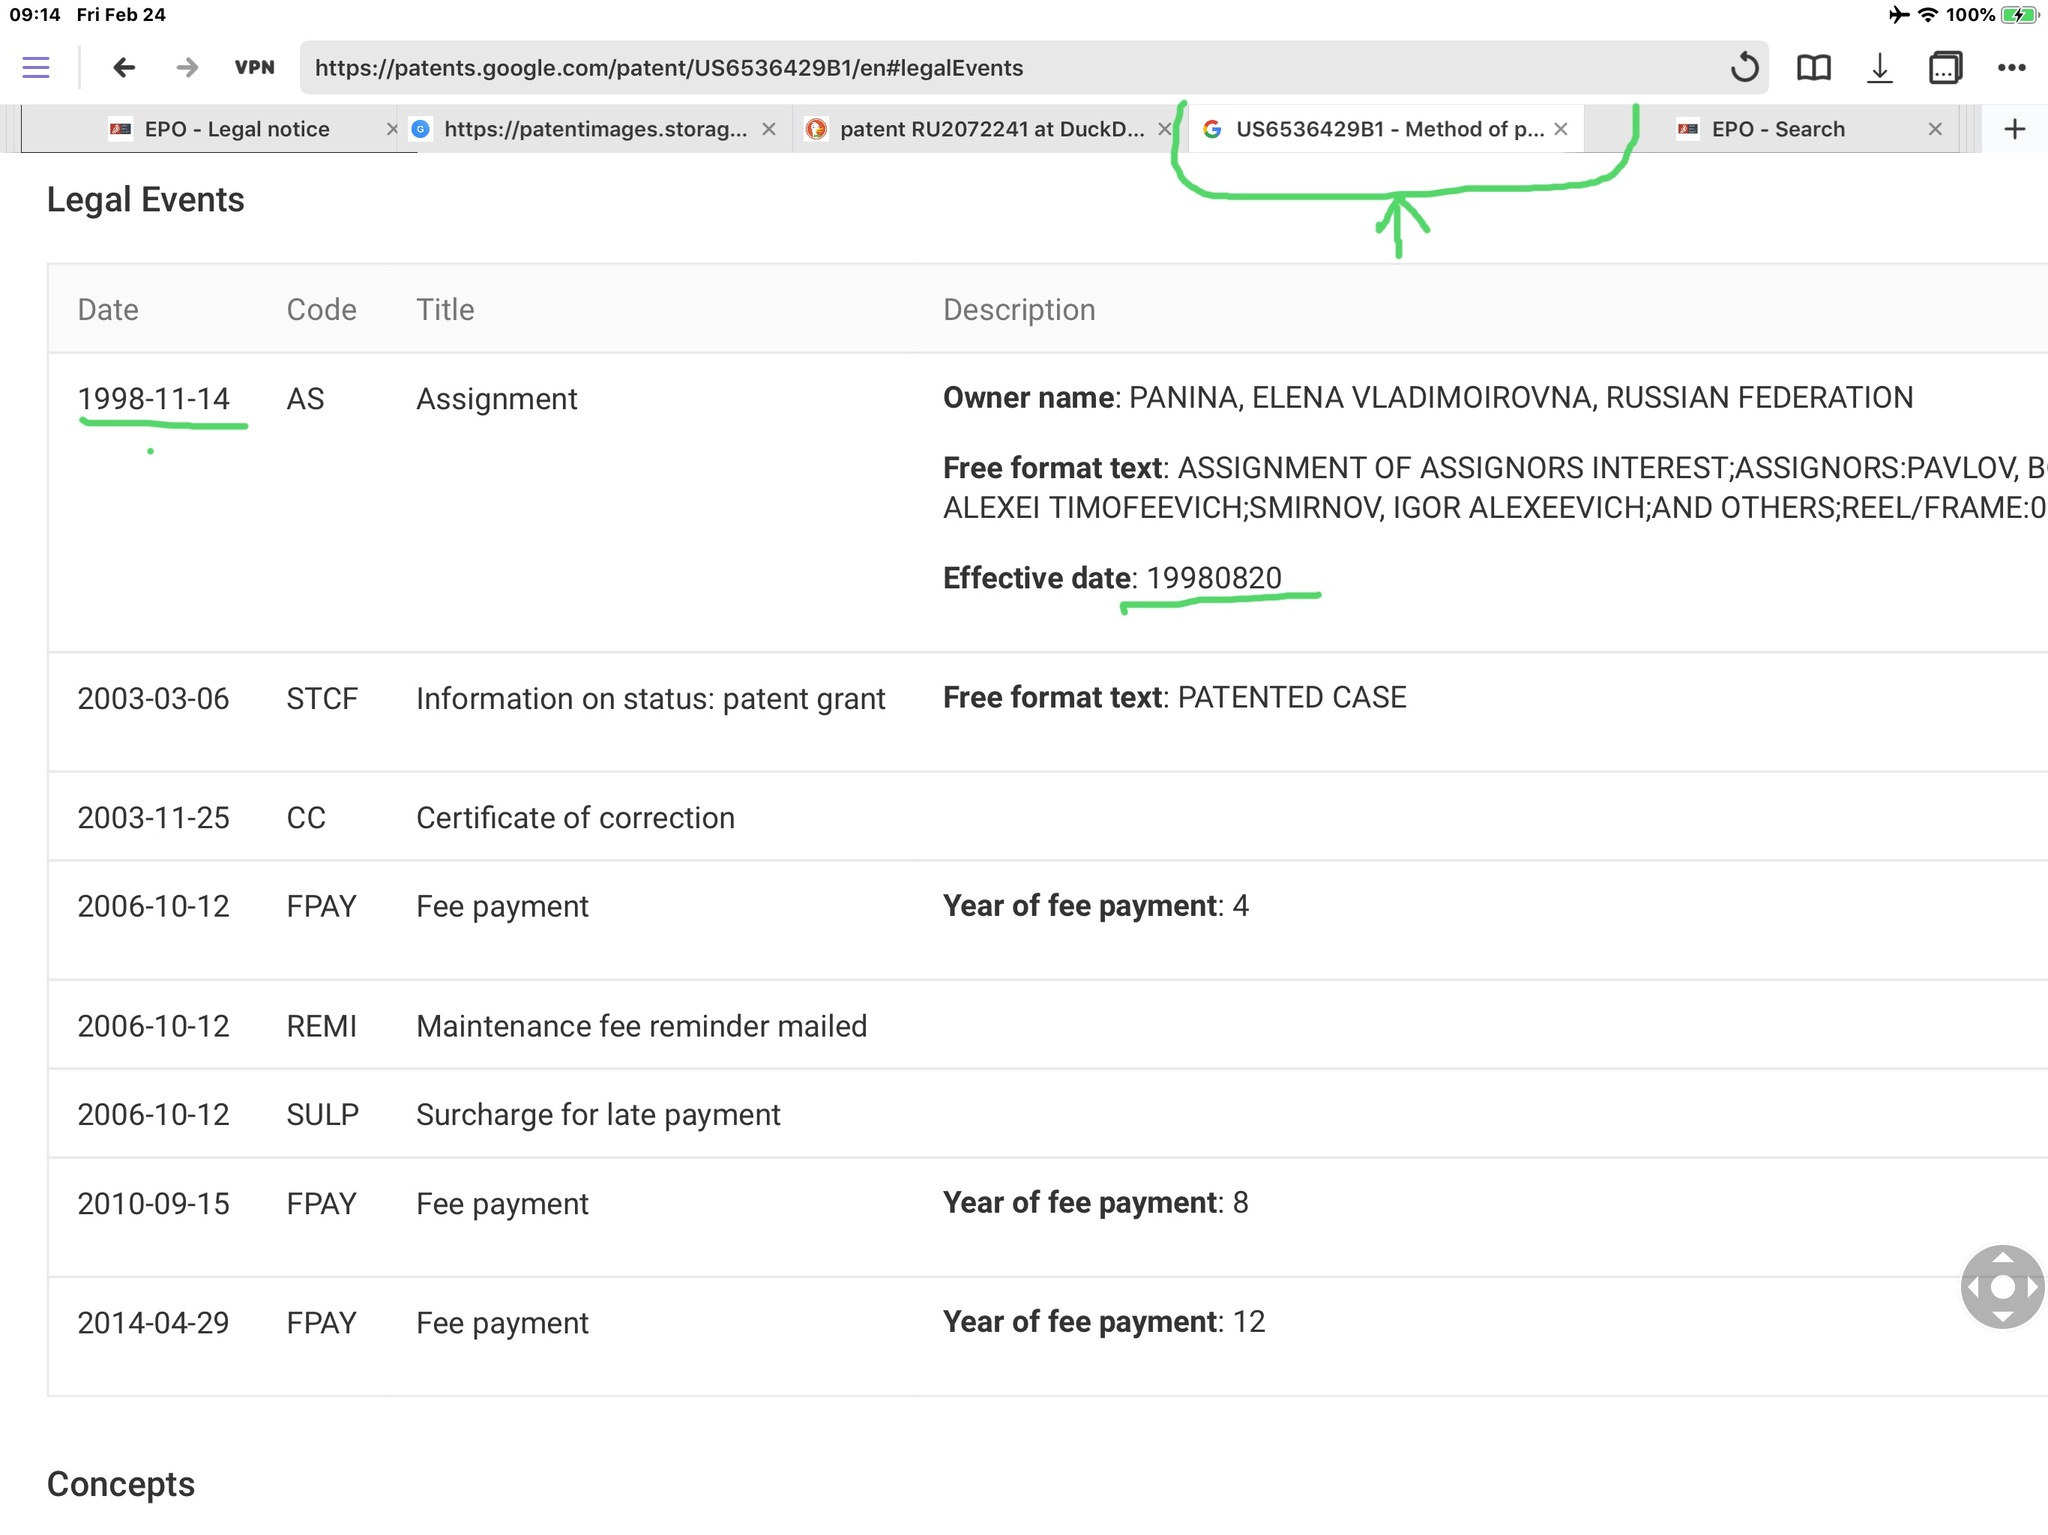Toggle the VPN indicator
Viewport: 2048px width, 1535px height.
[254, 68]
